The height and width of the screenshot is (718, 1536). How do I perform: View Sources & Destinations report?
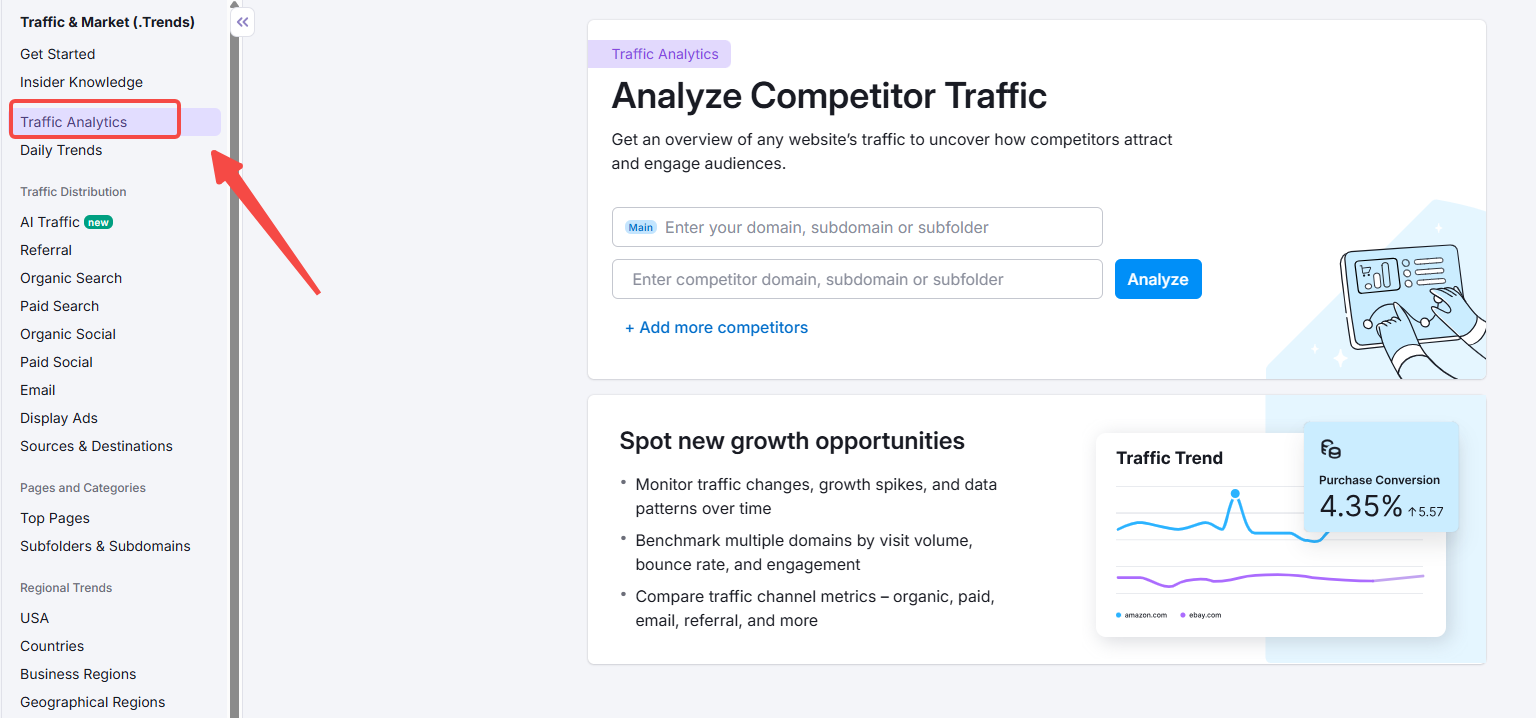[x=96, y=445]
